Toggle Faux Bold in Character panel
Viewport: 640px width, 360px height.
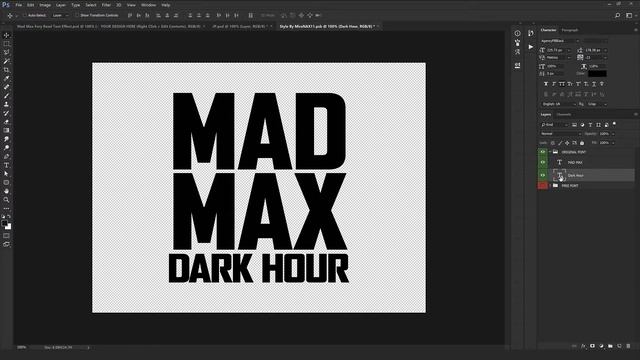click(546, 84)
